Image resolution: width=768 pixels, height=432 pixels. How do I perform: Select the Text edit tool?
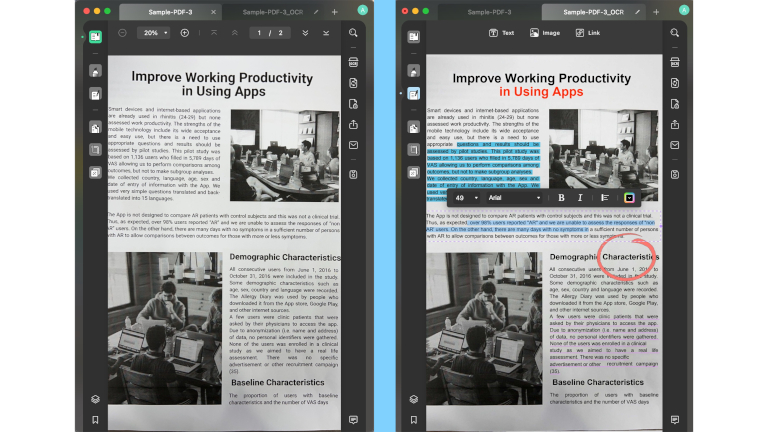pyautogui.click(x=501, y=33)
